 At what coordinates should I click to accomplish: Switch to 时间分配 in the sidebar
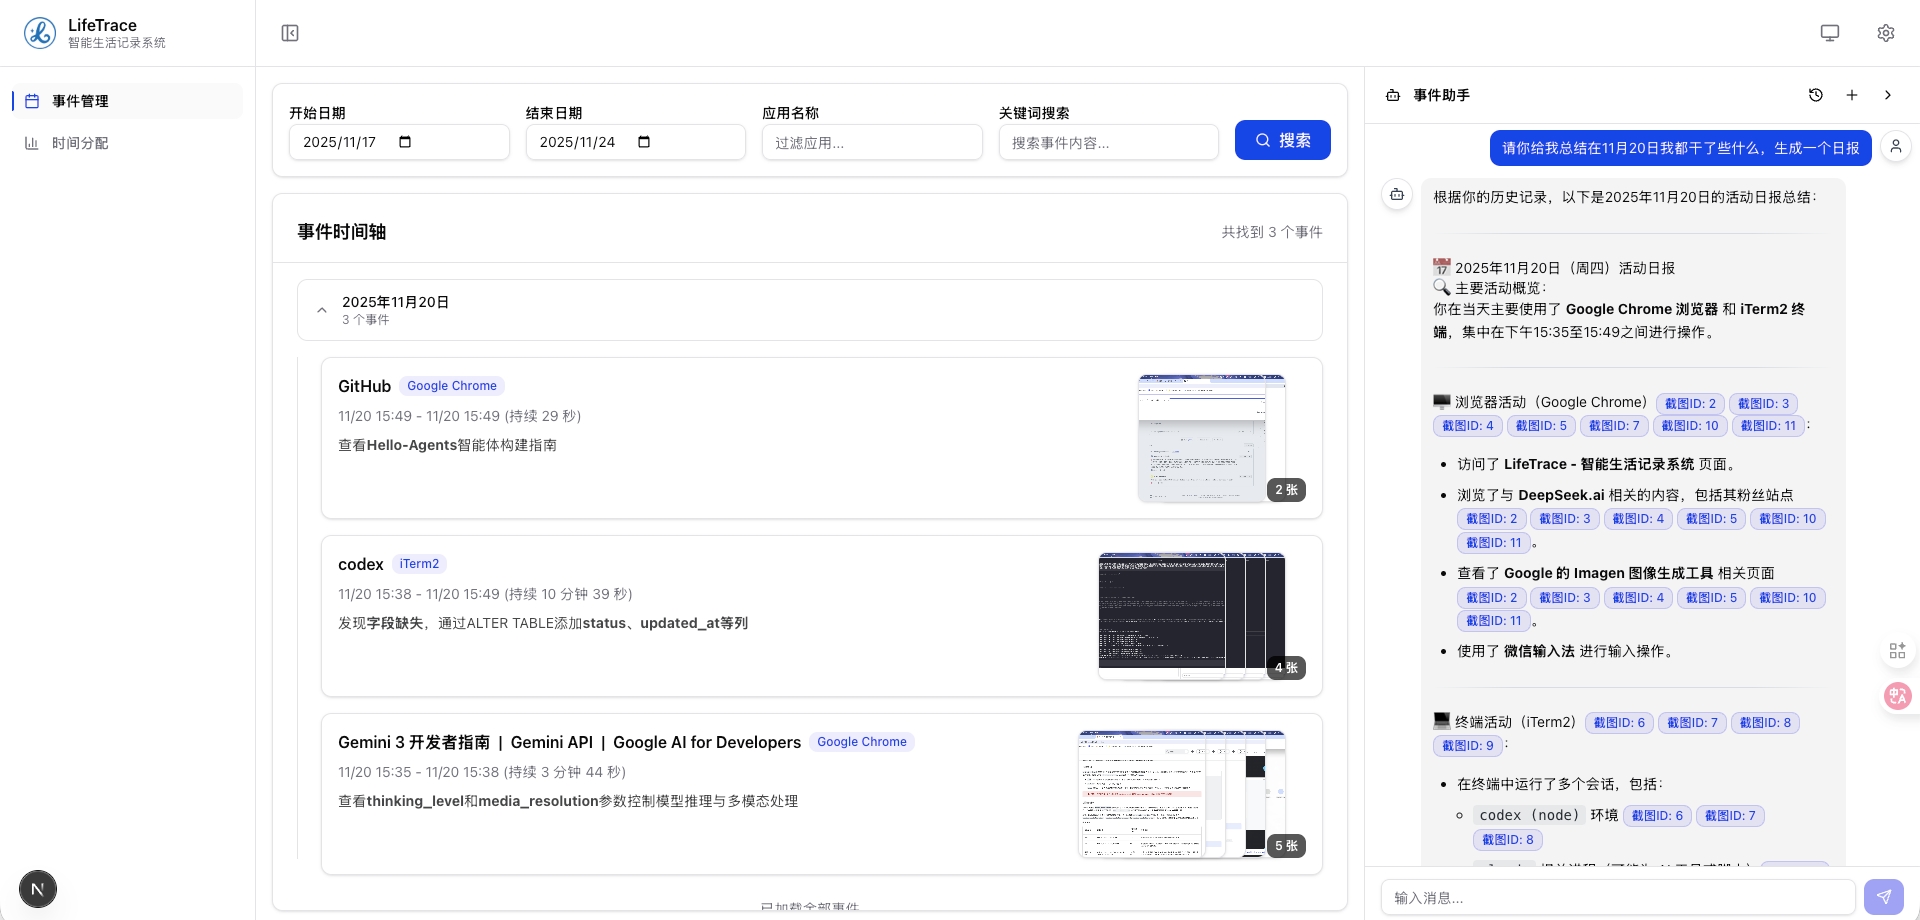(x=80, y=143)
